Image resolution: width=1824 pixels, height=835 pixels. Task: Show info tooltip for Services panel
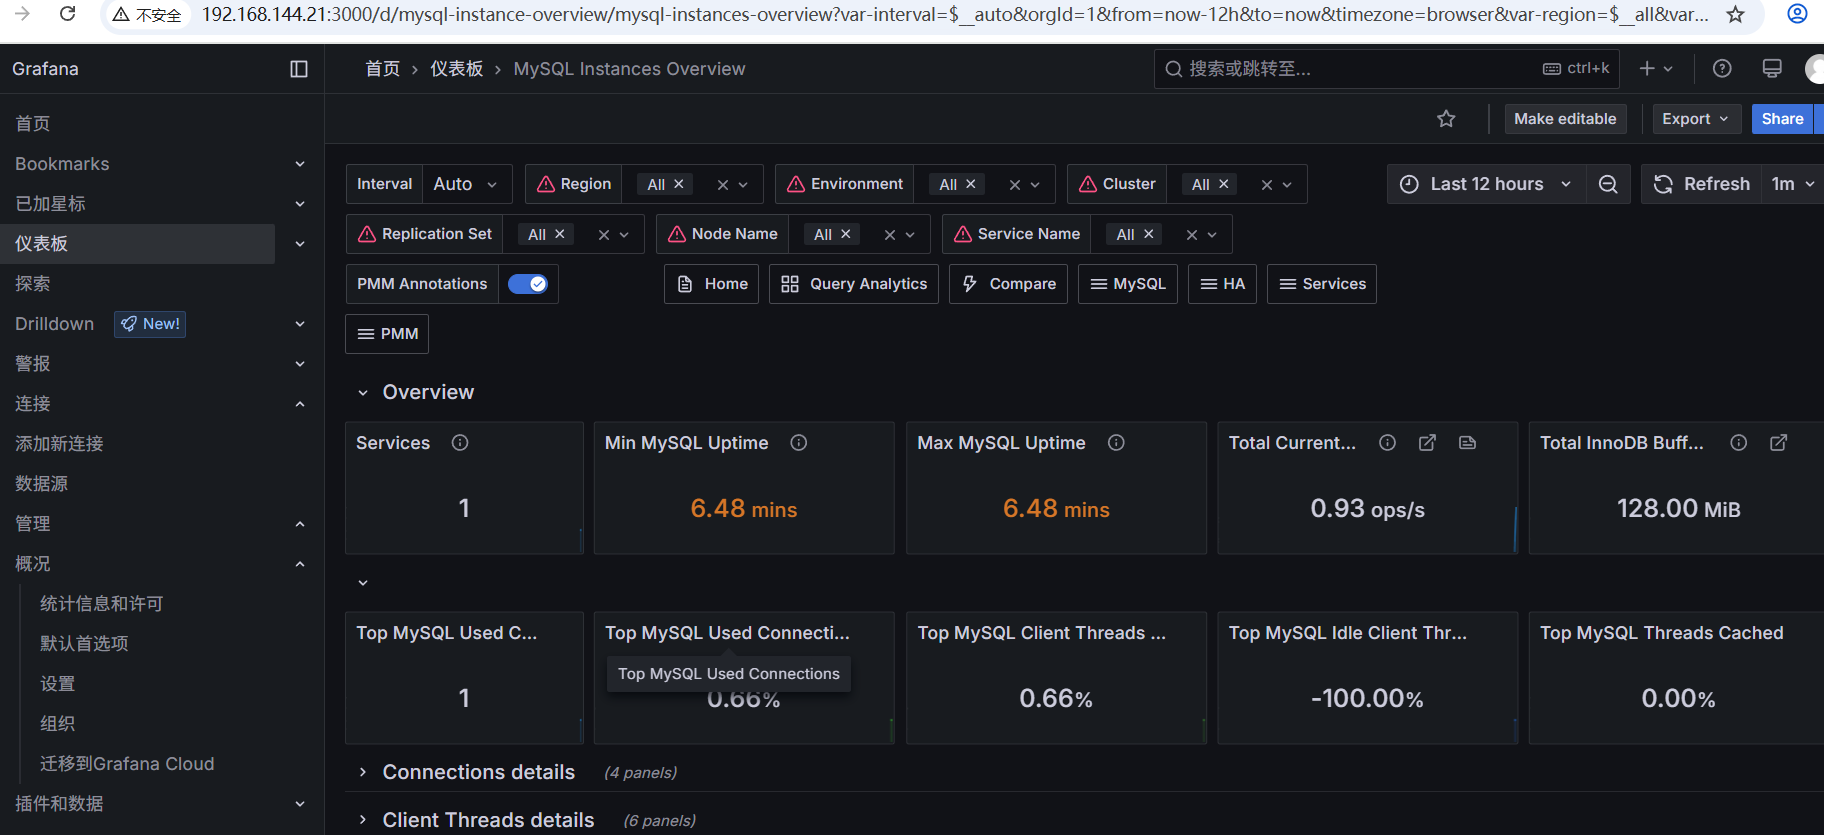[x=460, y=442]
